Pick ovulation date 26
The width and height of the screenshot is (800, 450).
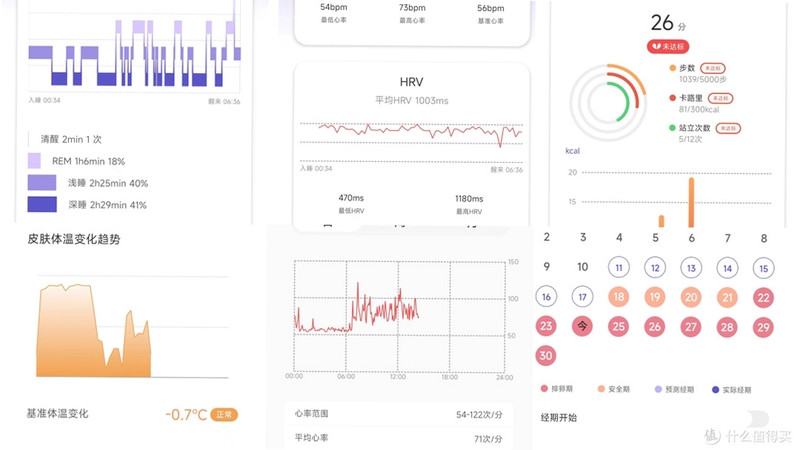pyautogui.click(x=655, y=327)
